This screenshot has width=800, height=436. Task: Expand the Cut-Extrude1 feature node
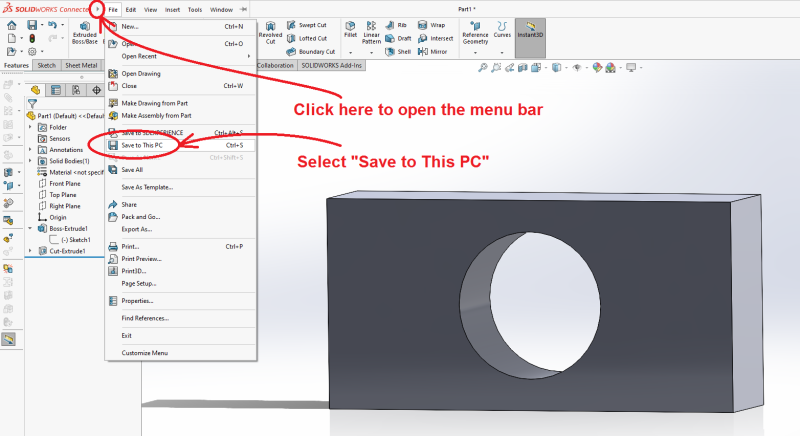[x=31, y=251]
